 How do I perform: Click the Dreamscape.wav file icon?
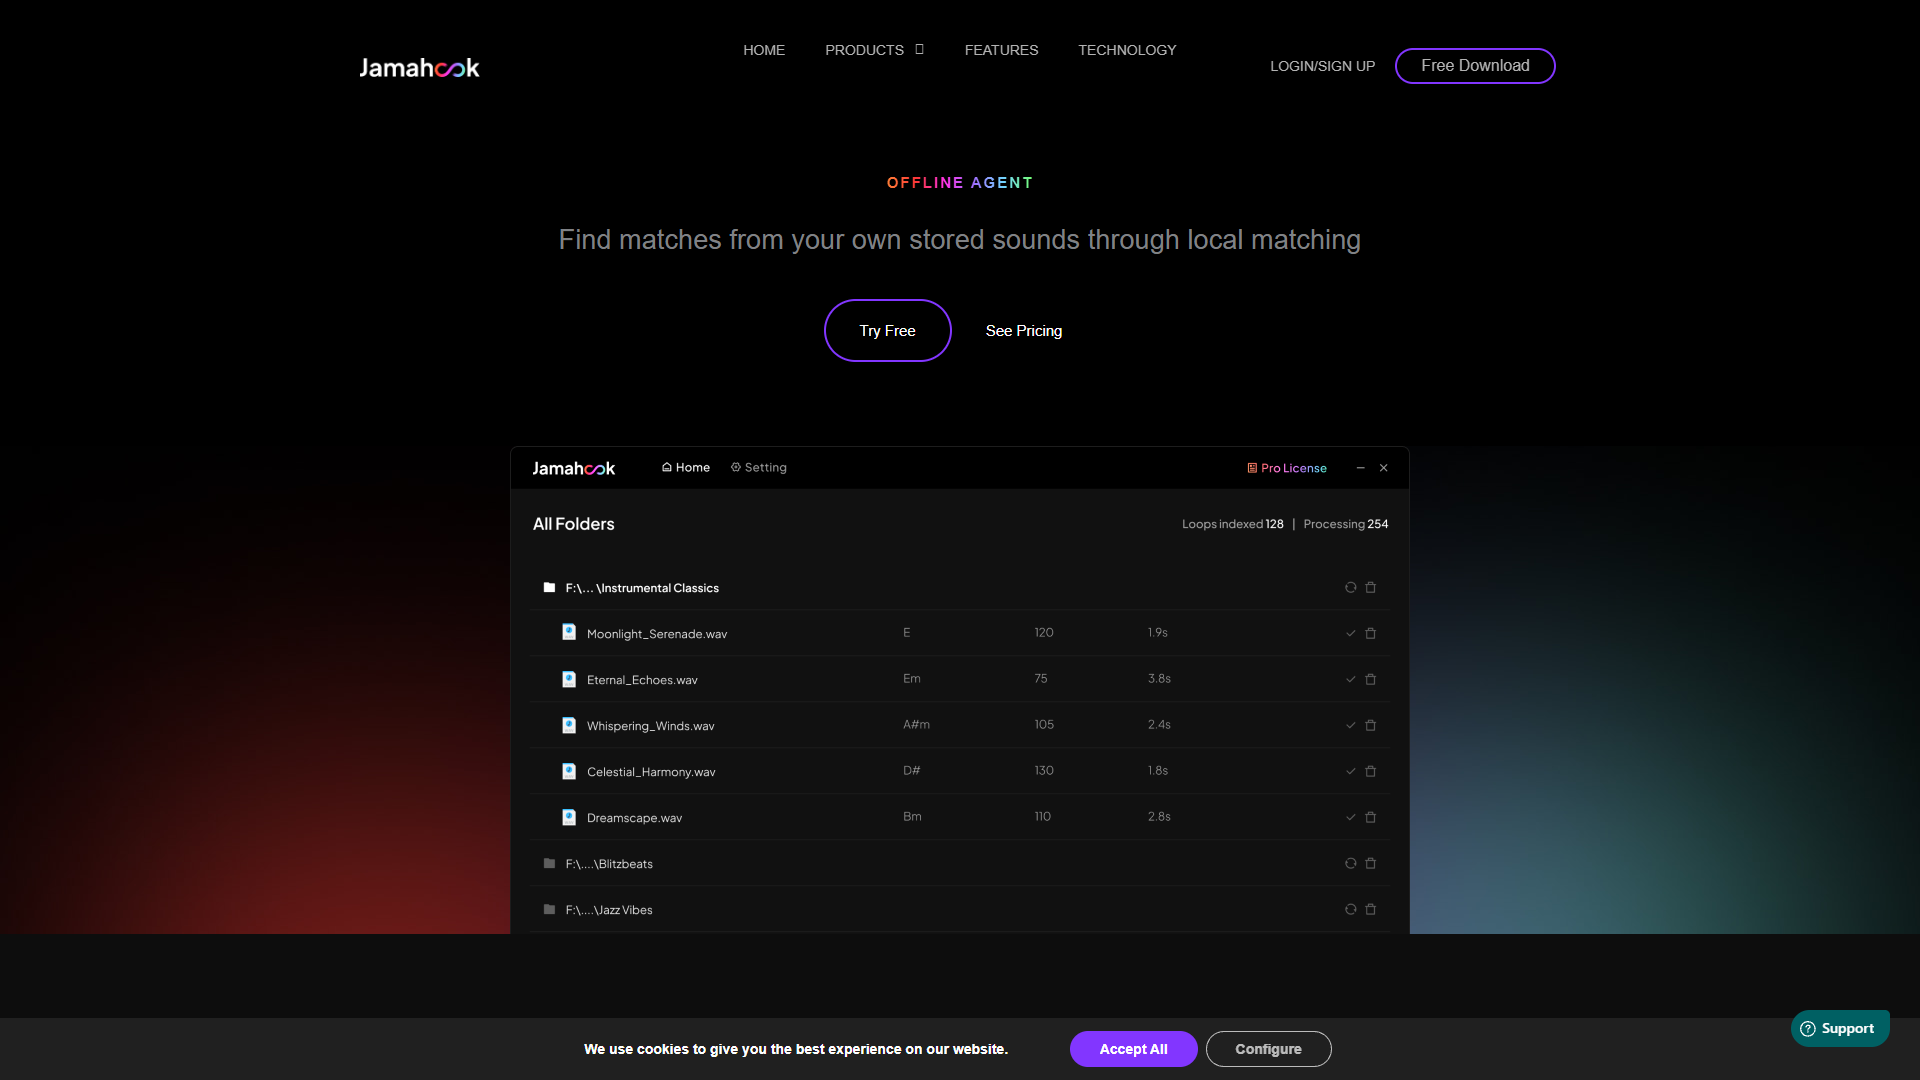coord(569,818)
